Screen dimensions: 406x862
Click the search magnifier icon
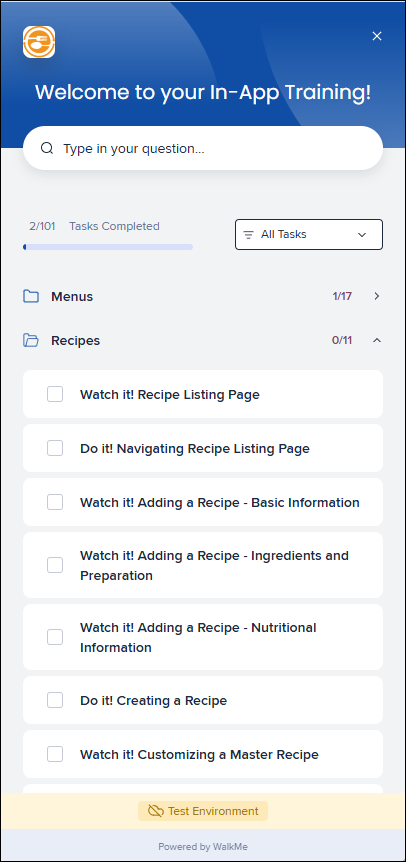tap(47, 148)
